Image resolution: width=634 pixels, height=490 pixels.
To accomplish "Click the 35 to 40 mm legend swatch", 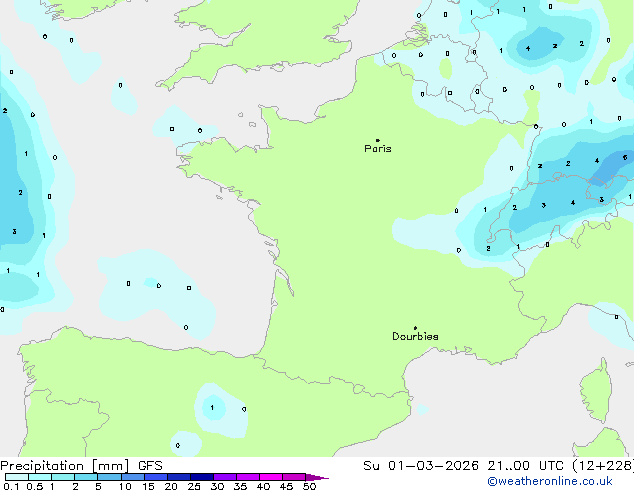I will (x=247, y=477).
